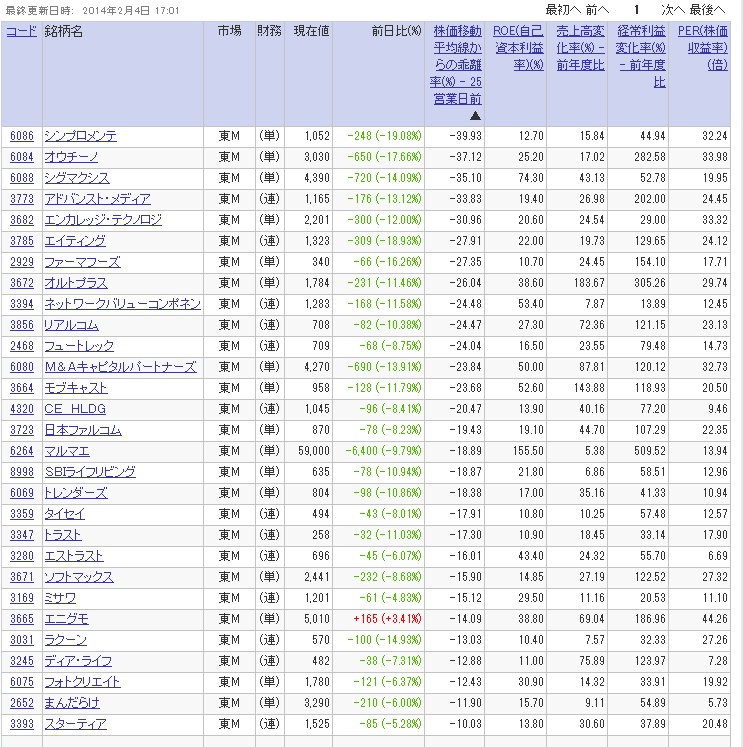Open エンカレッジ・テクノロジ company link
Image resolution: width=743 pixels, height=747 pixels.
103,220
